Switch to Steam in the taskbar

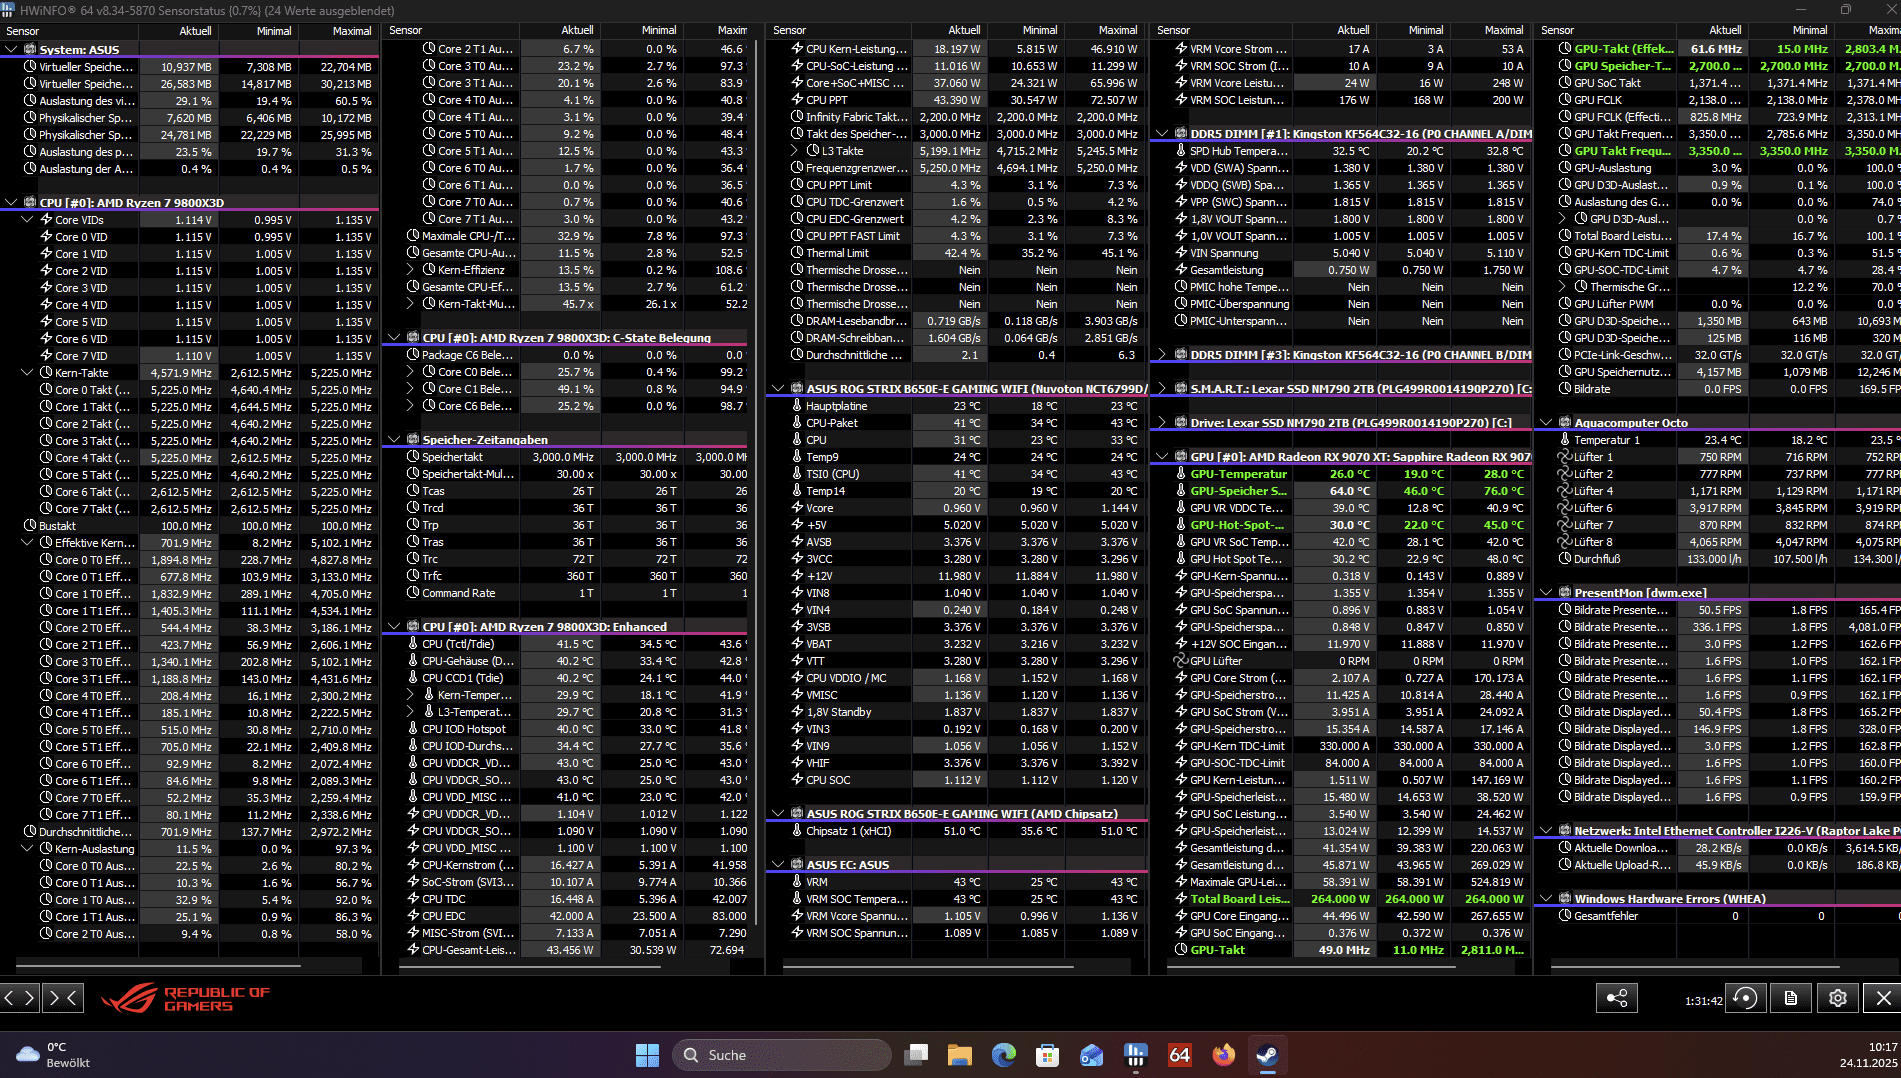[1268, 1055]
